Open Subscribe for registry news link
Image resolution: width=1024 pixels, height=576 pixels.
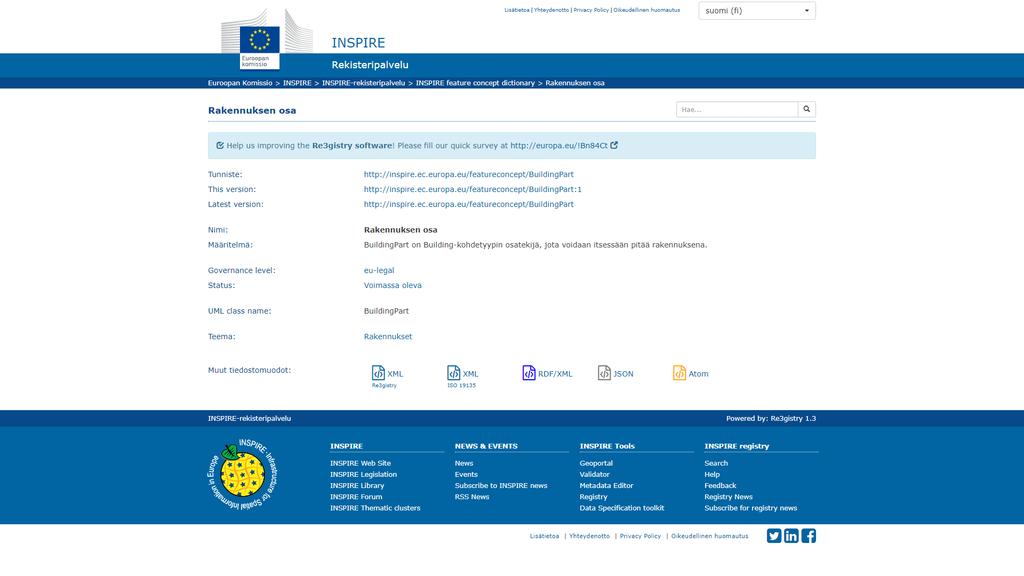click(750, 507)
